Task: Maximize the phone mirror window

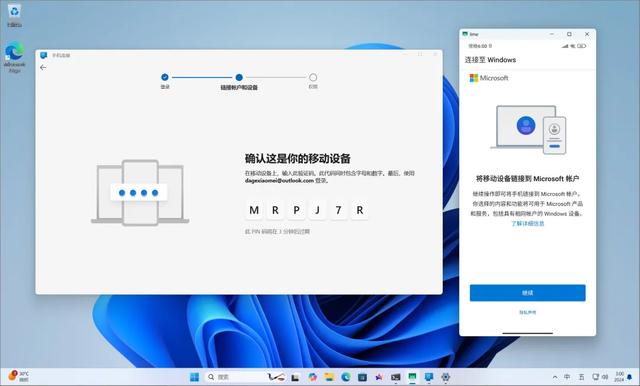Action: pyautogui.click(x=569, y=34)
